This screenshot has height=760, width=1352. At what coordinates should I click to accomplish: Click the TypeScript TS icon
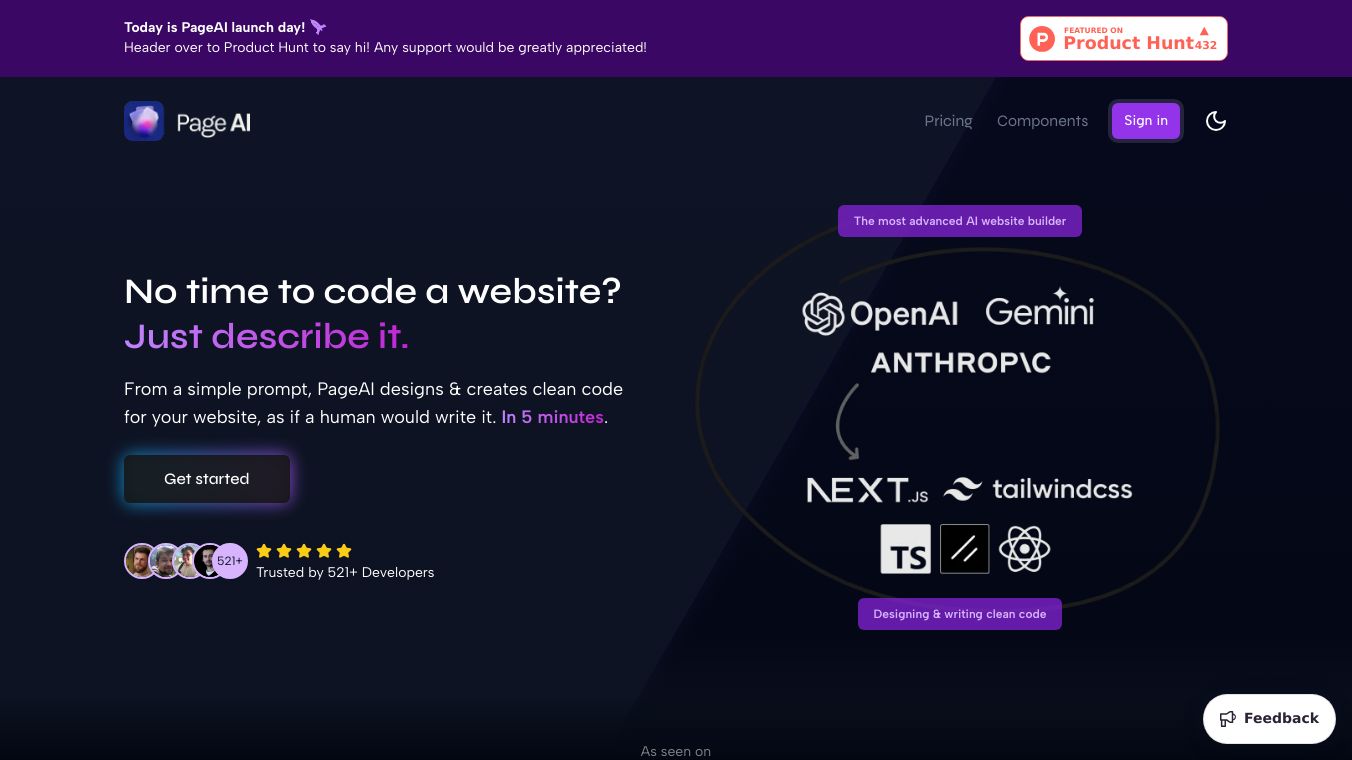(x=905, y=549)
